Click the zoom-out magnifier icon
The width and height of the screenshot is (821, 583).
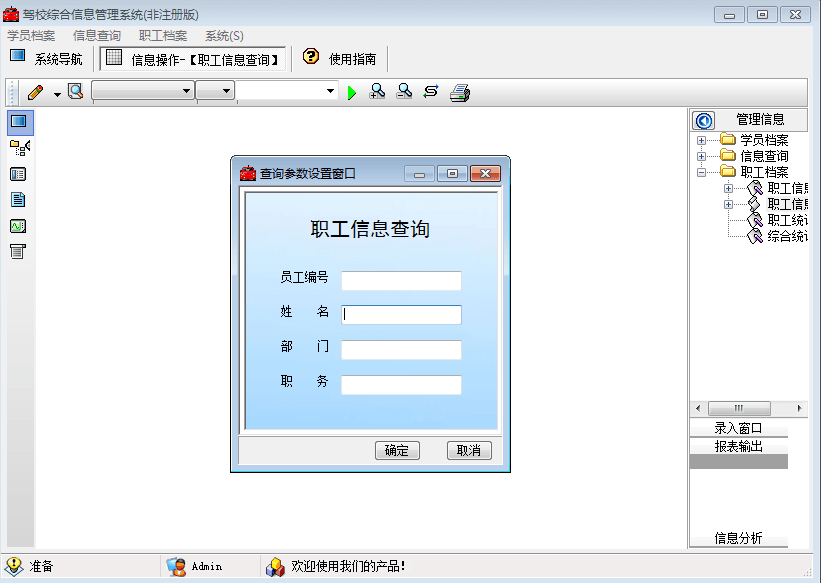tap(403, 91)
